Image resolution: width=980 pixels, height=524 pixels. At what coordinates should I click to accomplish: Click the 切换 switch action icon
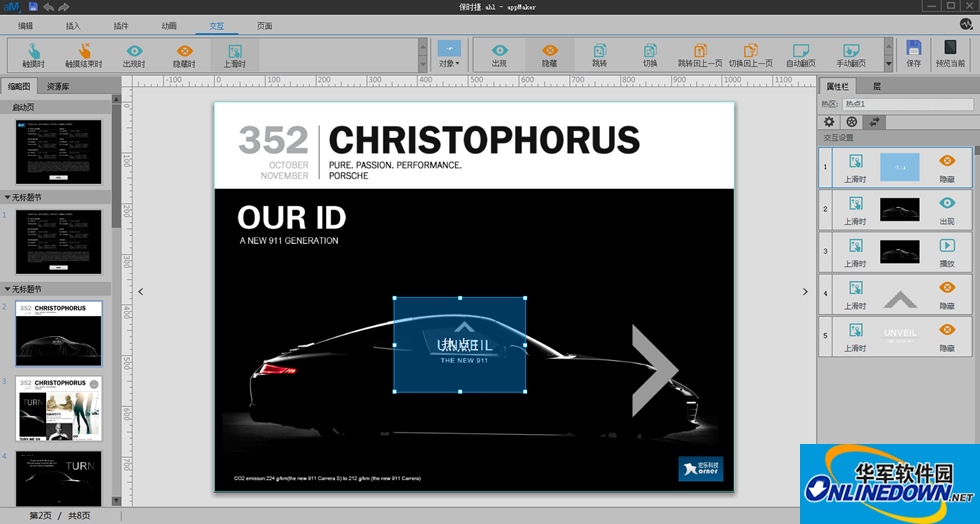pos(649,51)
